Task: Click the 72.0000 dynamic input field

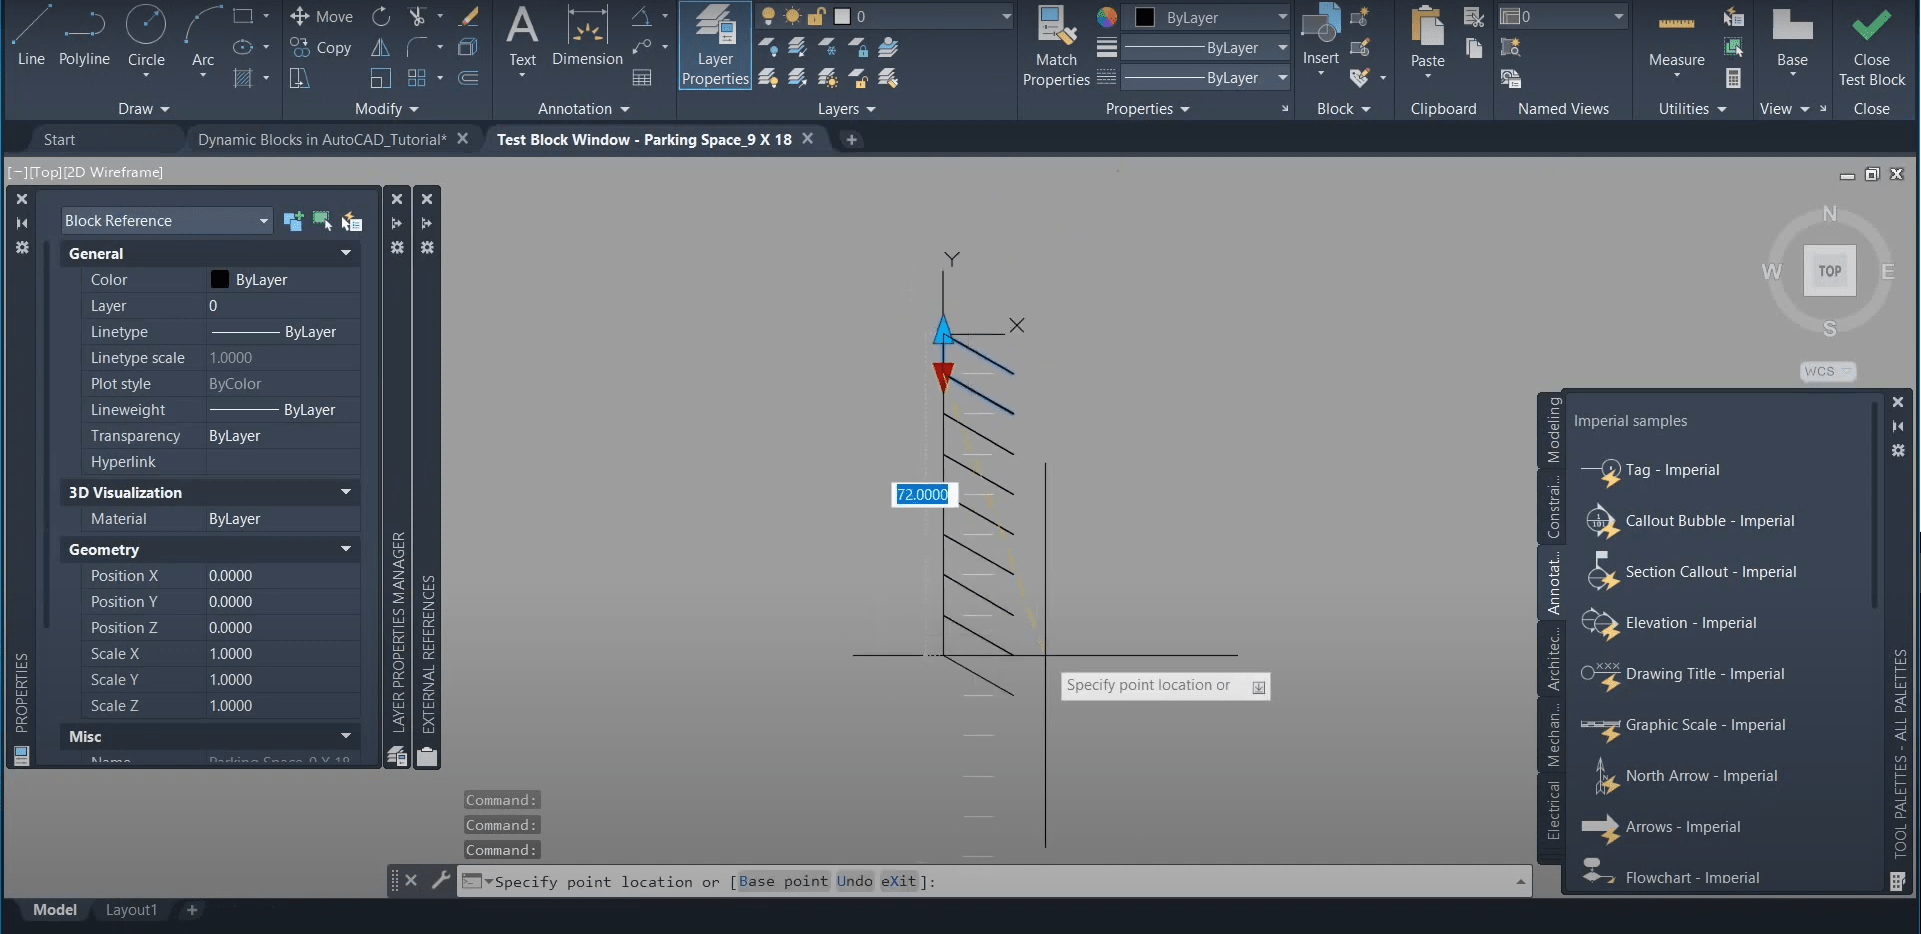Action: [923, 494]
